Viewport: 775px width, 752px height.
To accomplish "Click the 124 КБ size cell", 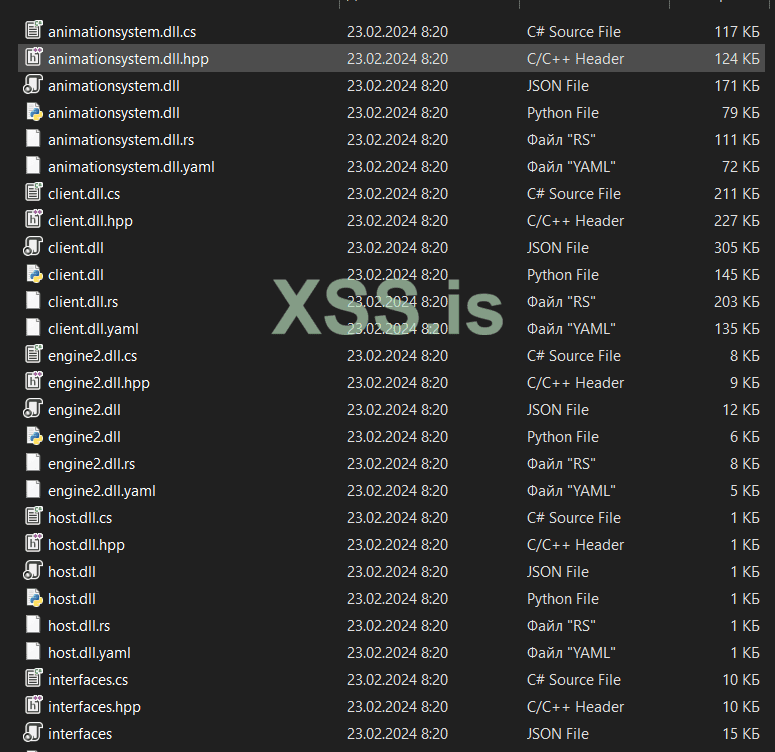I will (x=737, y=59).
